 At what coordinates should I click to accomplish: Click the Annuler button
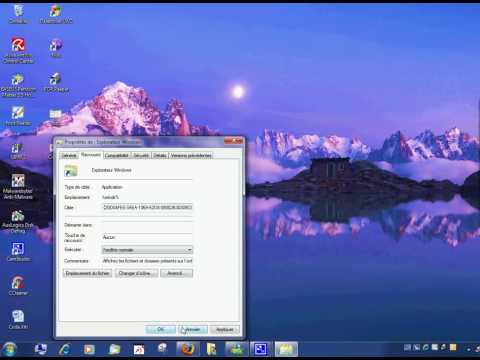(x=193, y=329)
